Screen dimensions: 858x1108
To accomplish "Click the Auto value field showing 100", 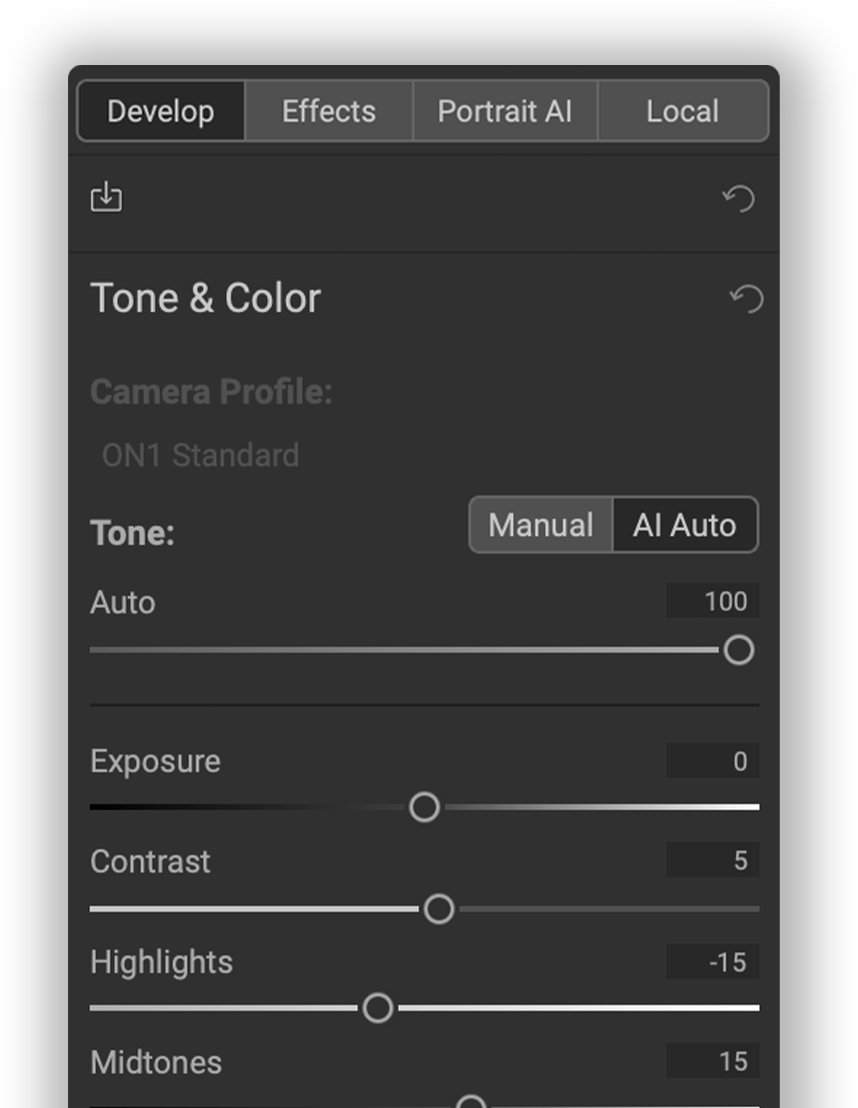I will (x=712, y=601).
